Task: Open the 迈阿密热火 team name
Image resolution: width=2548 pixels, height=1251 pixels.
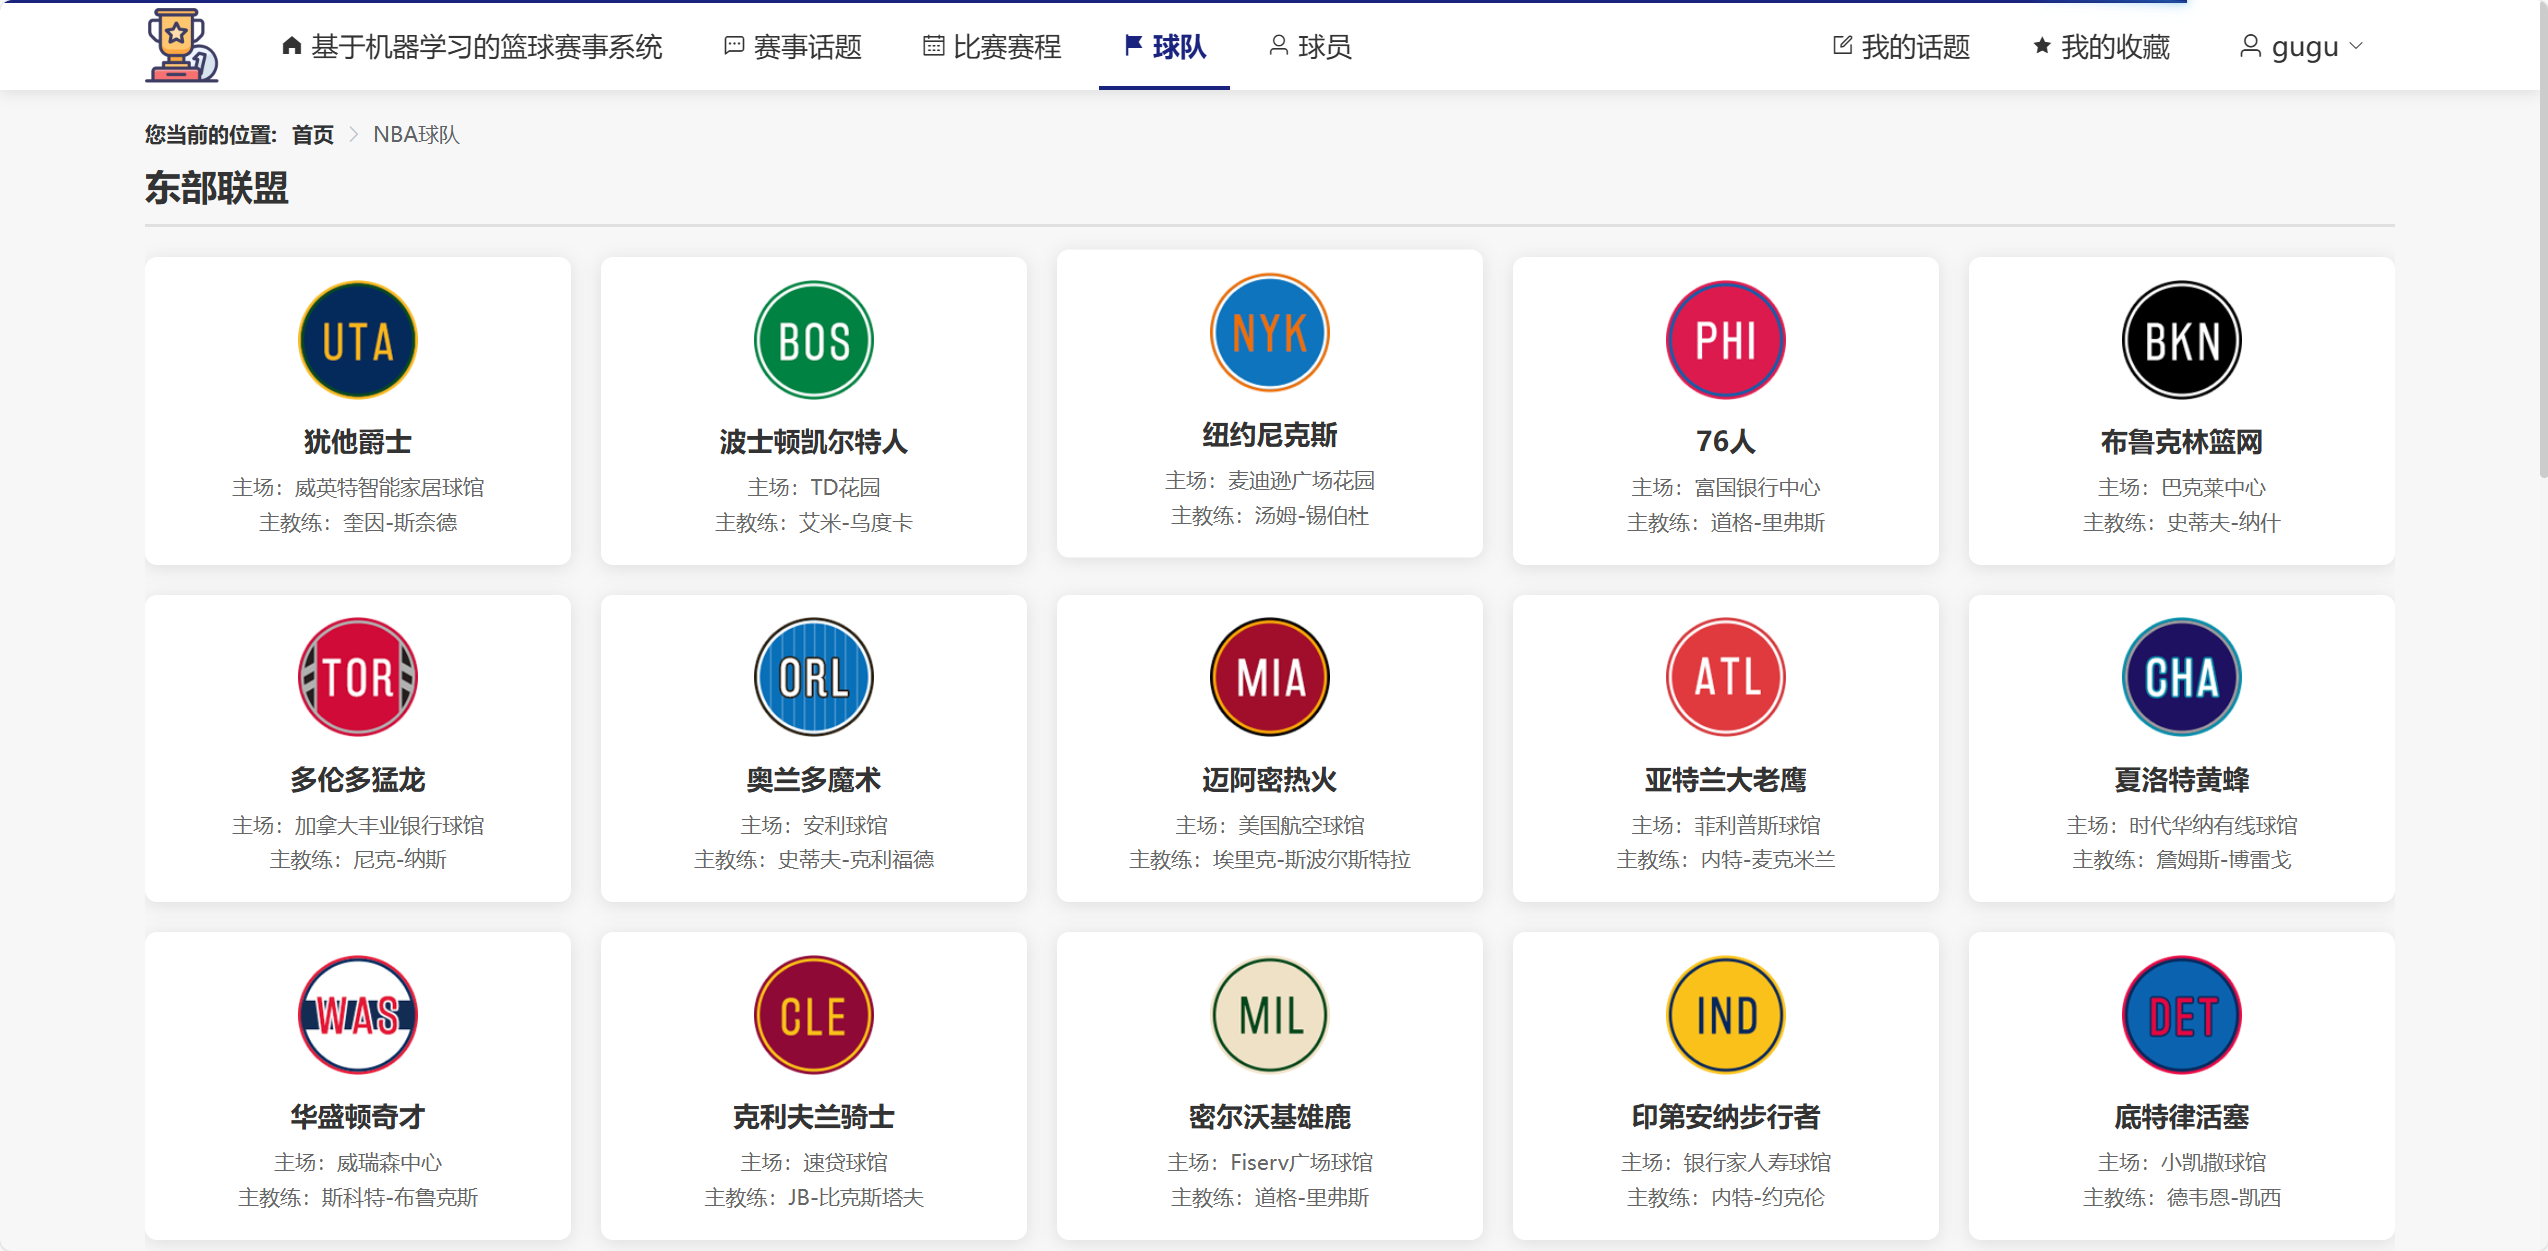Action: pyautogui.click(x=1270, y=779)
